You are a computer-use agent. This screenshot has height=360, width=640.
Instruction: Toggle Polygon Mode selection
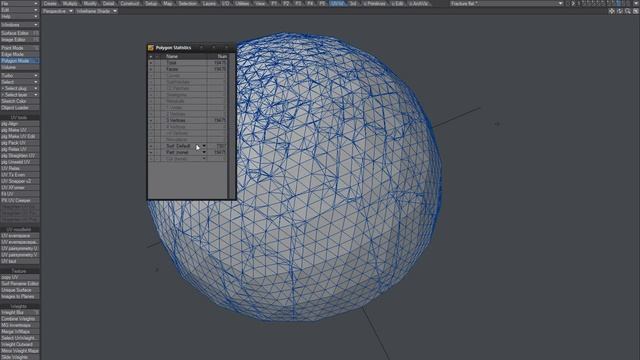(20, 61)
